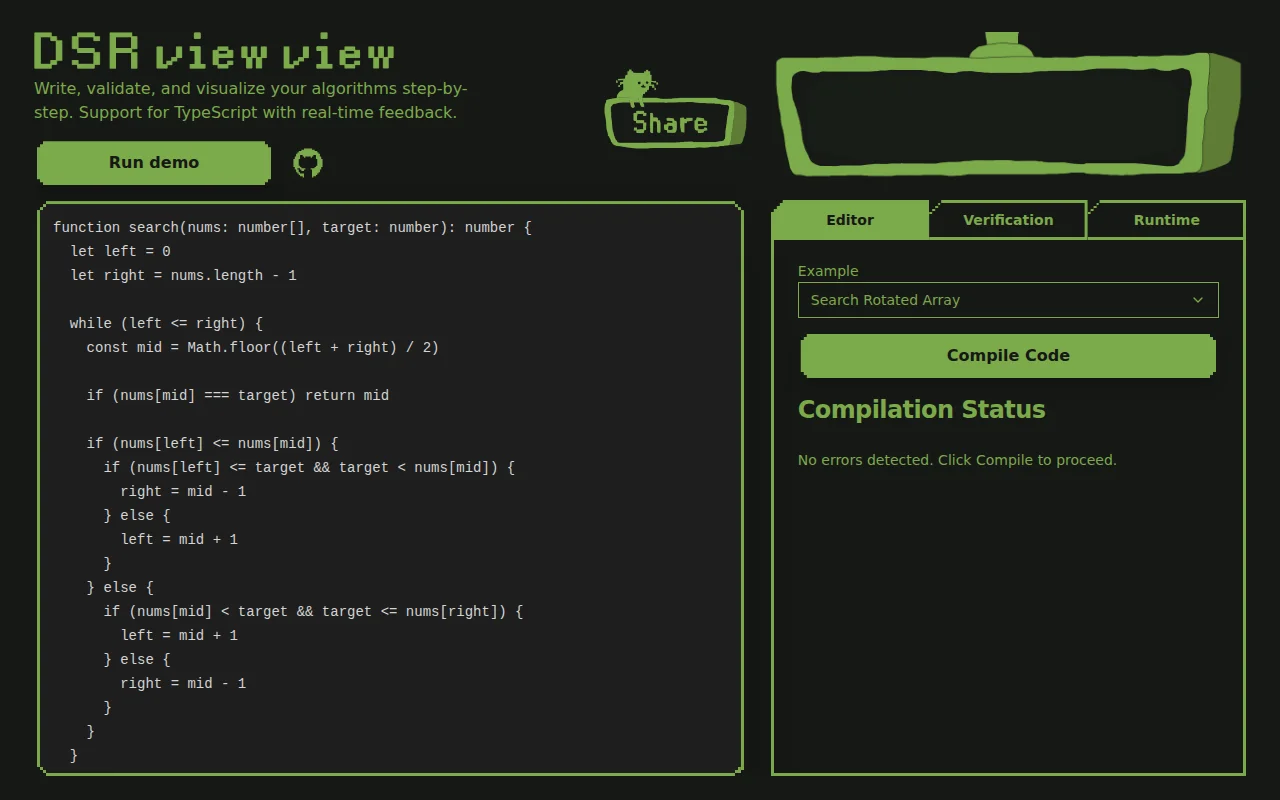Screen dimensions: 1280x800
Task: Compile the code
Action: pyautogui.click(x=1008, y=356)
